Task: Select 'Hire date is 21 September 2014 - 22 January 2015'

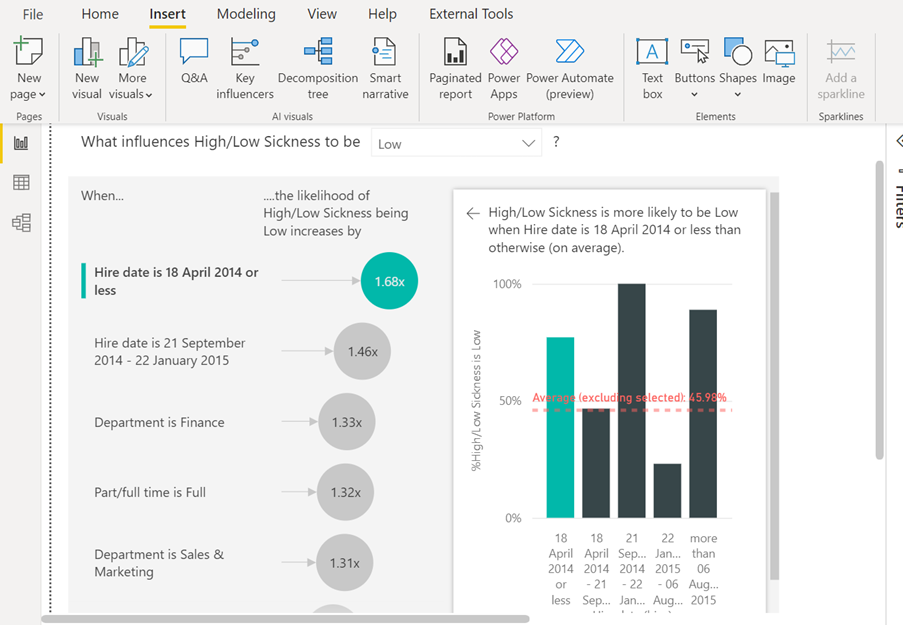Action: point(170,351)
